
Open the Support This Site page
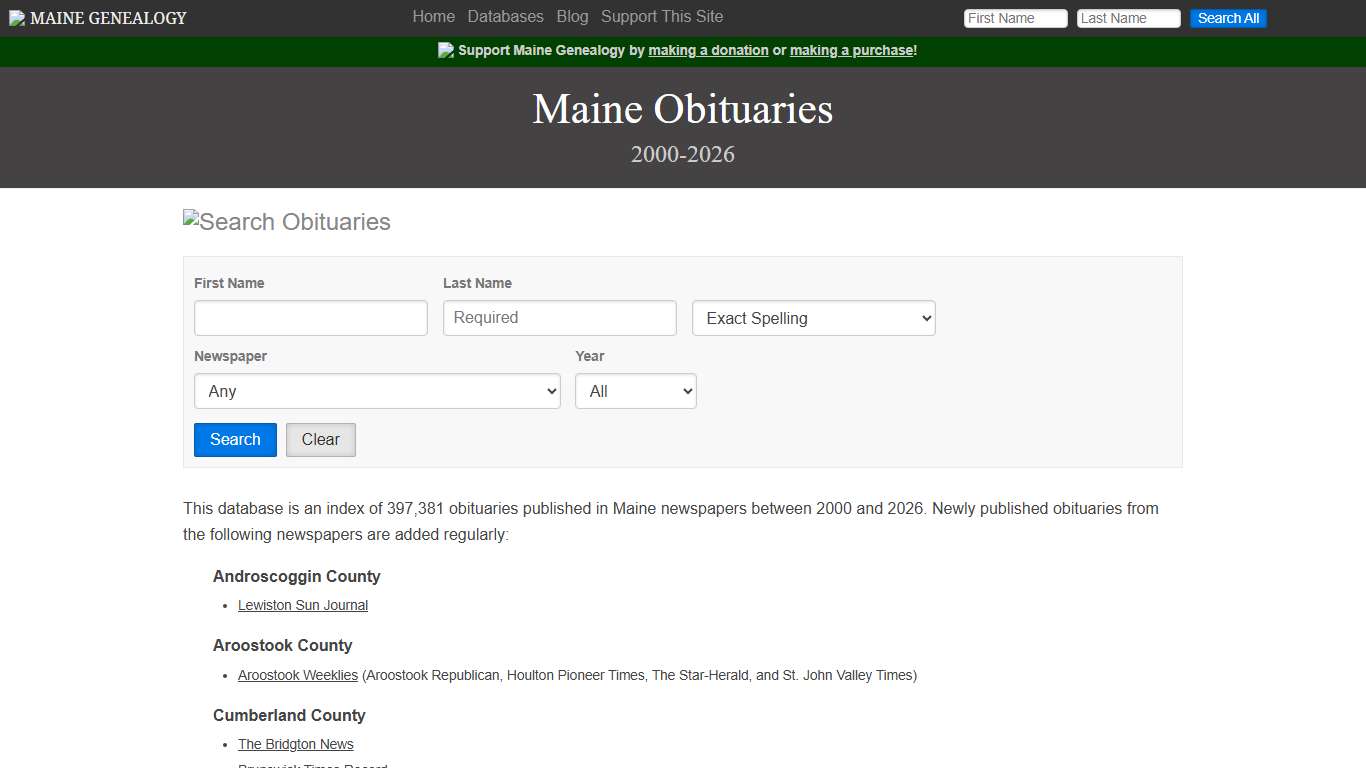click(661, 17)
